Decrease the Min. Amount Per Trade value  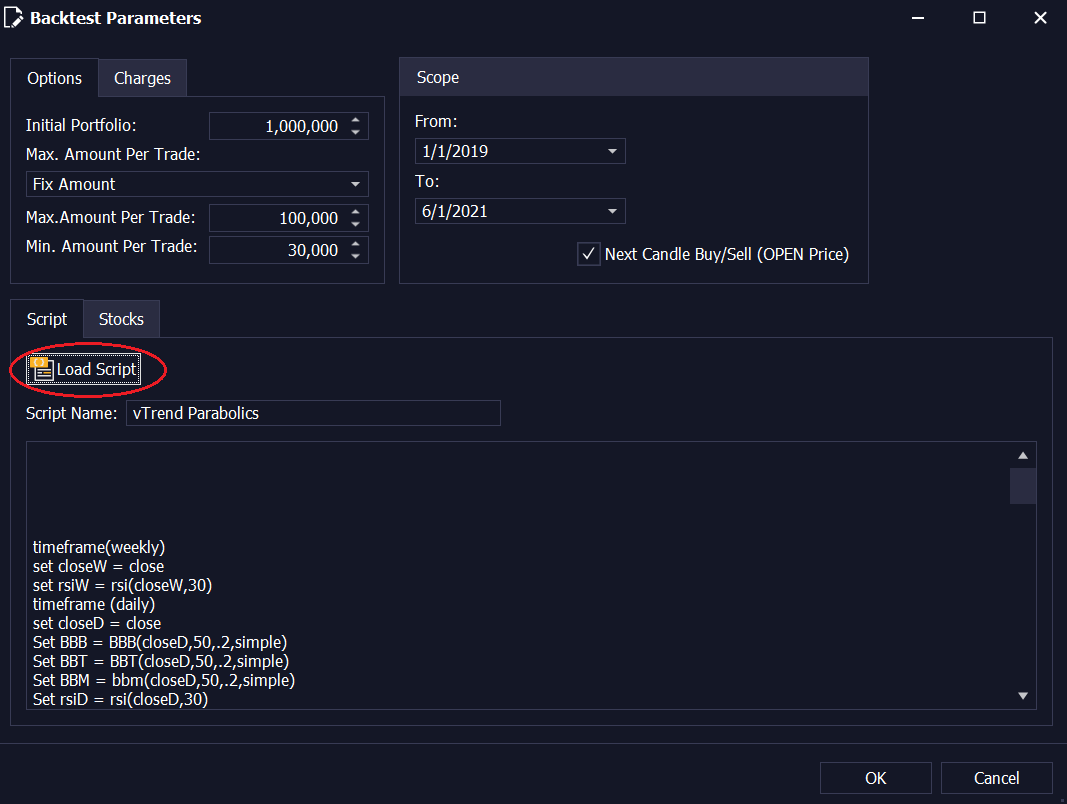[x=356, y=255]
